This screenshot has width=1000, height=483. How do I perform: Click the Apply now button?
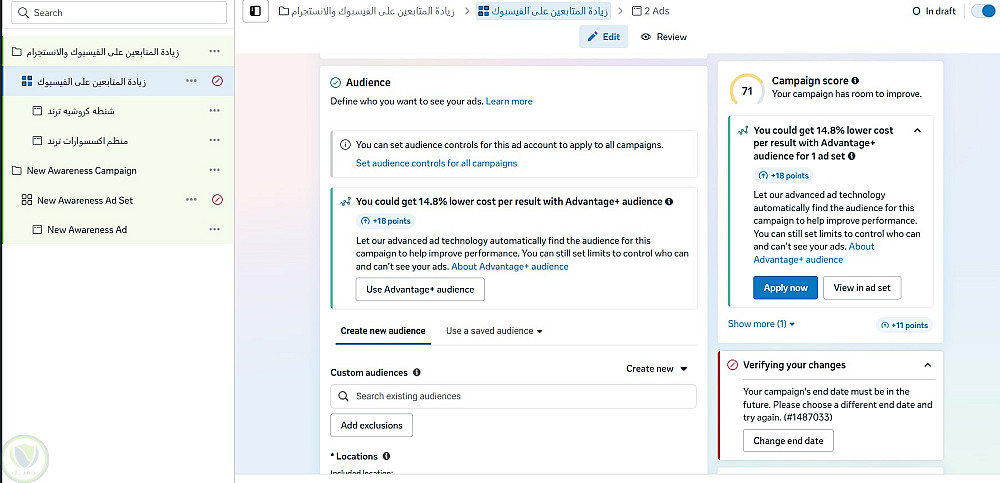click(x=785, y=288)
